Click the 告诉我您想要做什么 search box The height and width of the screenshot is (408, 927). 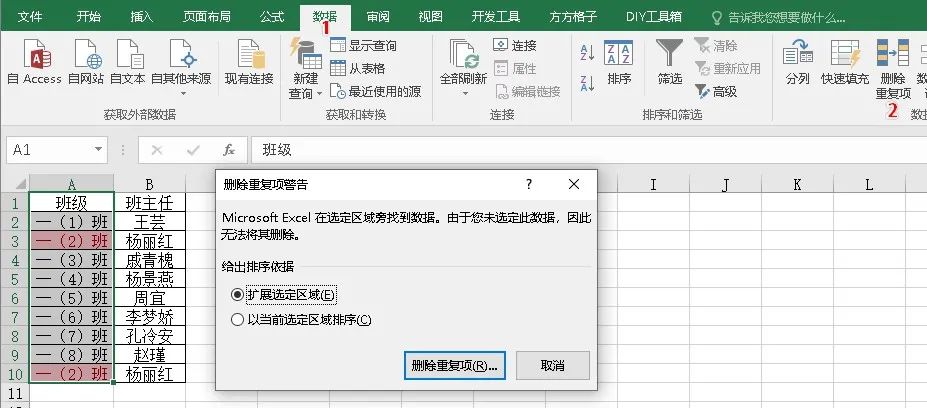[x=777, y=17]
